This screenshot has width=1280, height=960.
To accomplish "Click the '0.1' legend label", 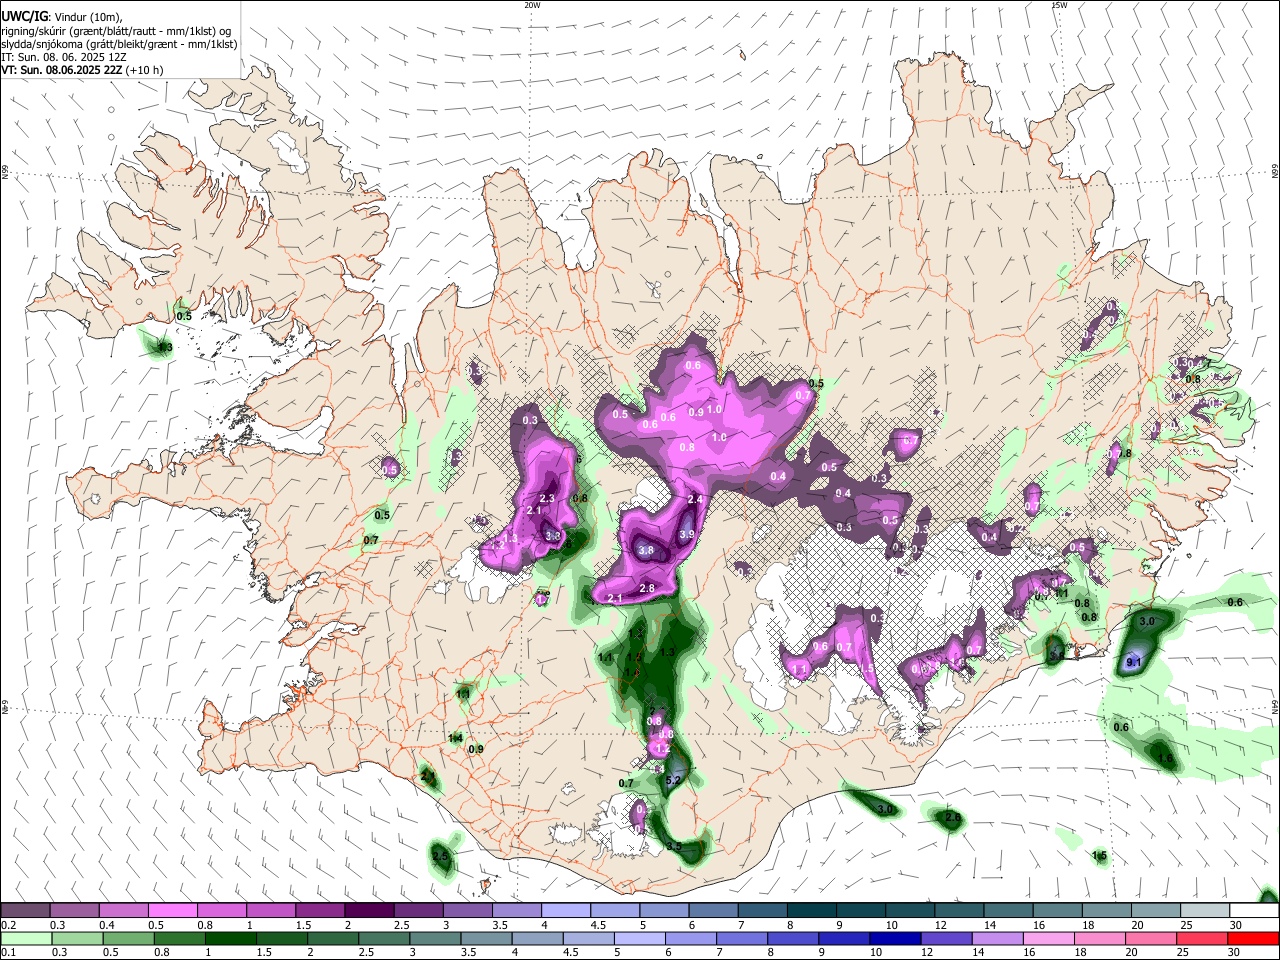I will tap(8, 953).
